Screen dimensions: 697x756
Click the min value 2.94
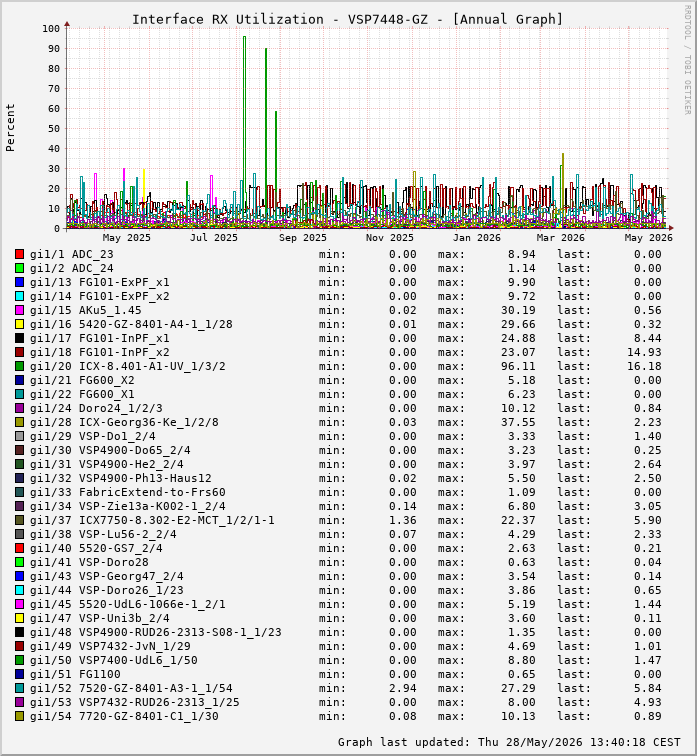(x=402, y=688)
